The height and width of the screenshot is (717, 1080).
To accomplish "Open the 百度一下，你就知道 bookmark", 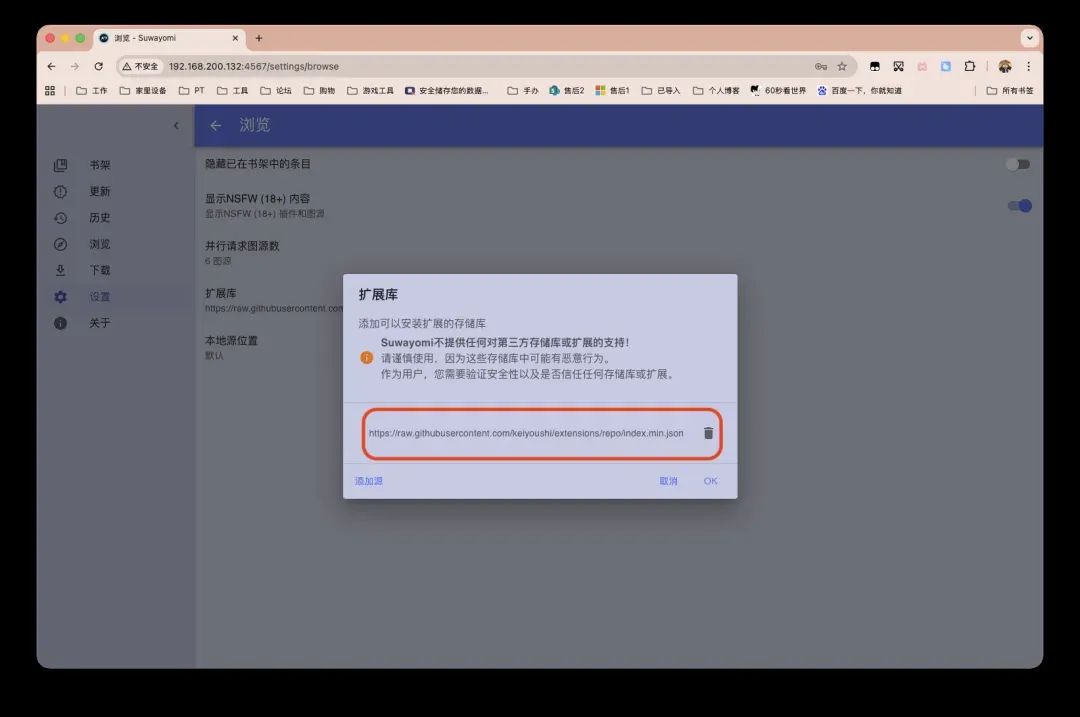I will pos(859,90).
